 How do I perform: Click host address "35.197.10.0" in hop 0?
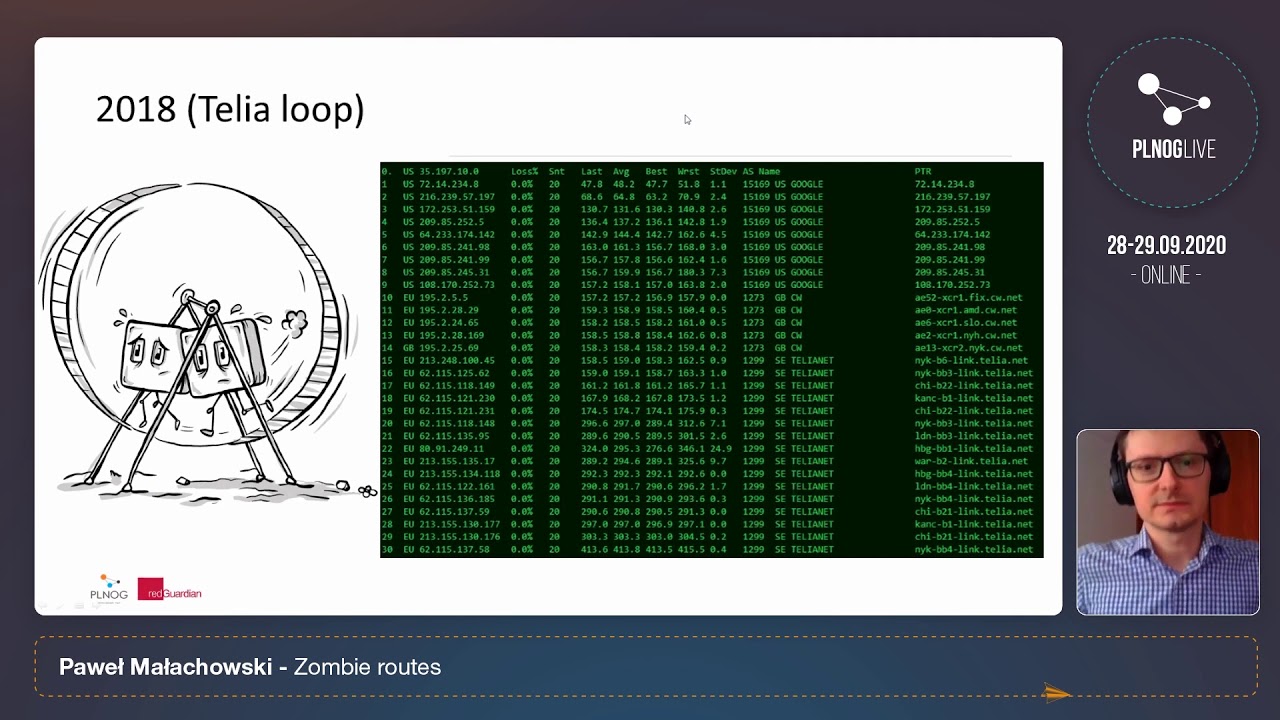tap(449, 172)
